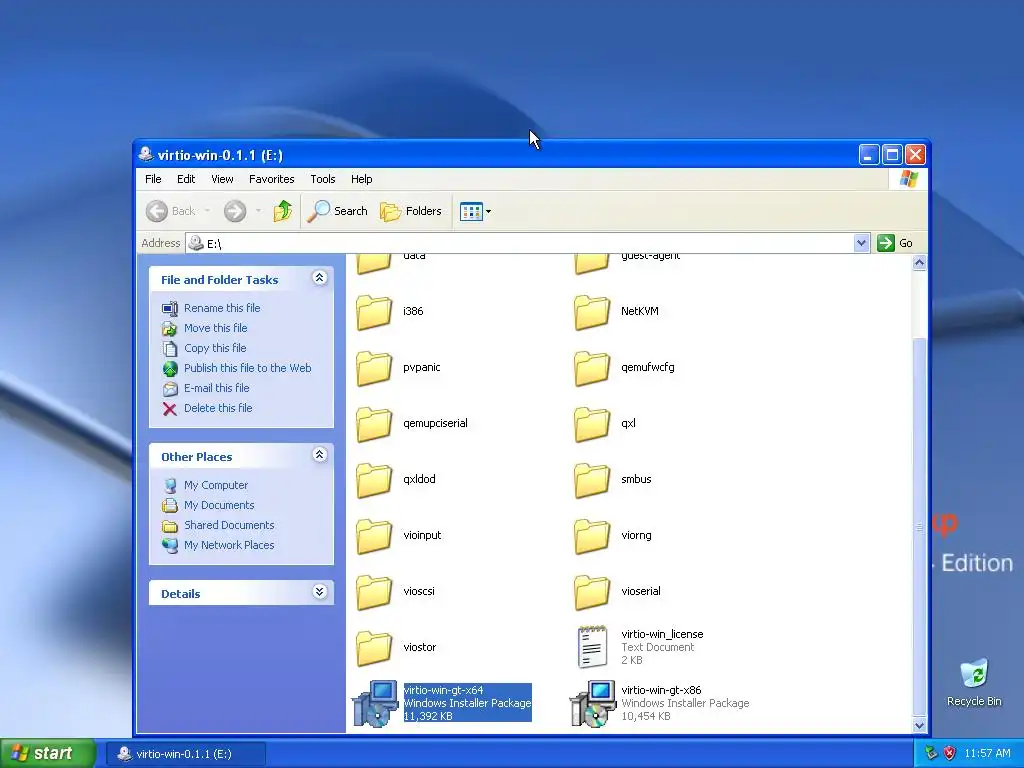Maximize the virtio-win-0.1.1 window
This screenshot has width=1024, height=768.
891,155
